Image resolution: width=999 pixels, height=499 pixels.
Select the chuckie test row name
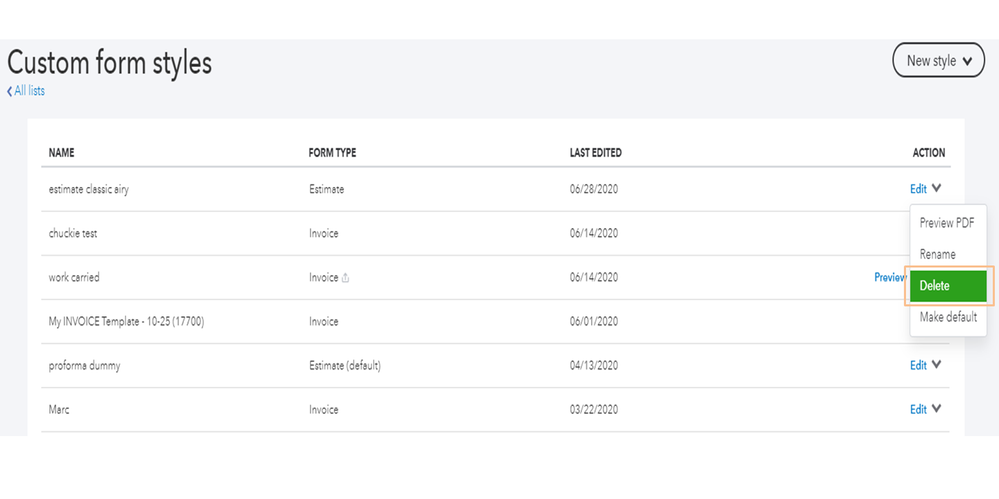click(73, 233)
